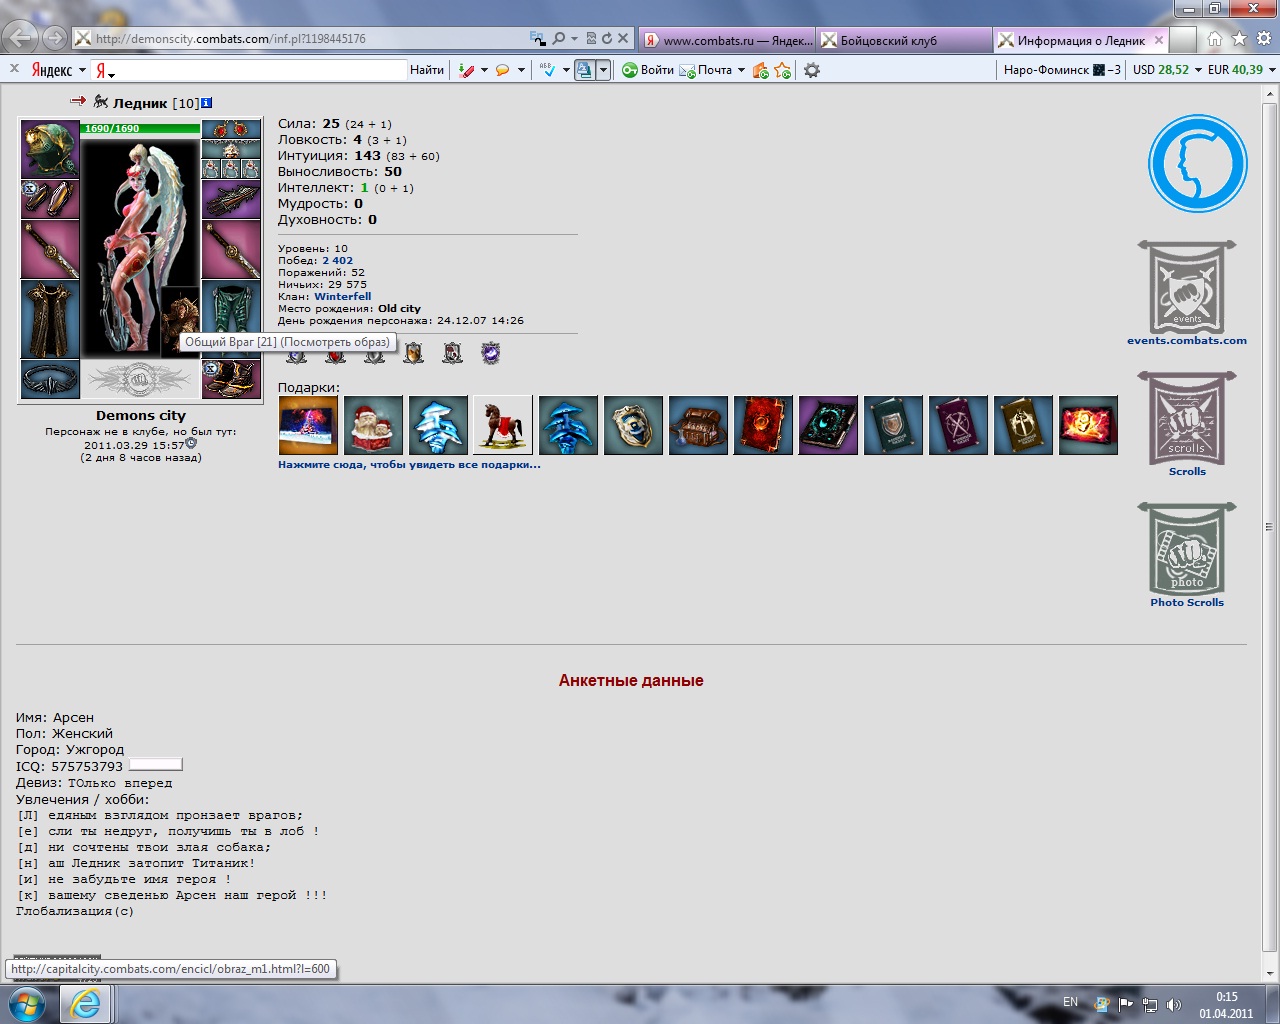Click Войти on the Yandex bar
1280x1024 pixels.
coord(647,70)
